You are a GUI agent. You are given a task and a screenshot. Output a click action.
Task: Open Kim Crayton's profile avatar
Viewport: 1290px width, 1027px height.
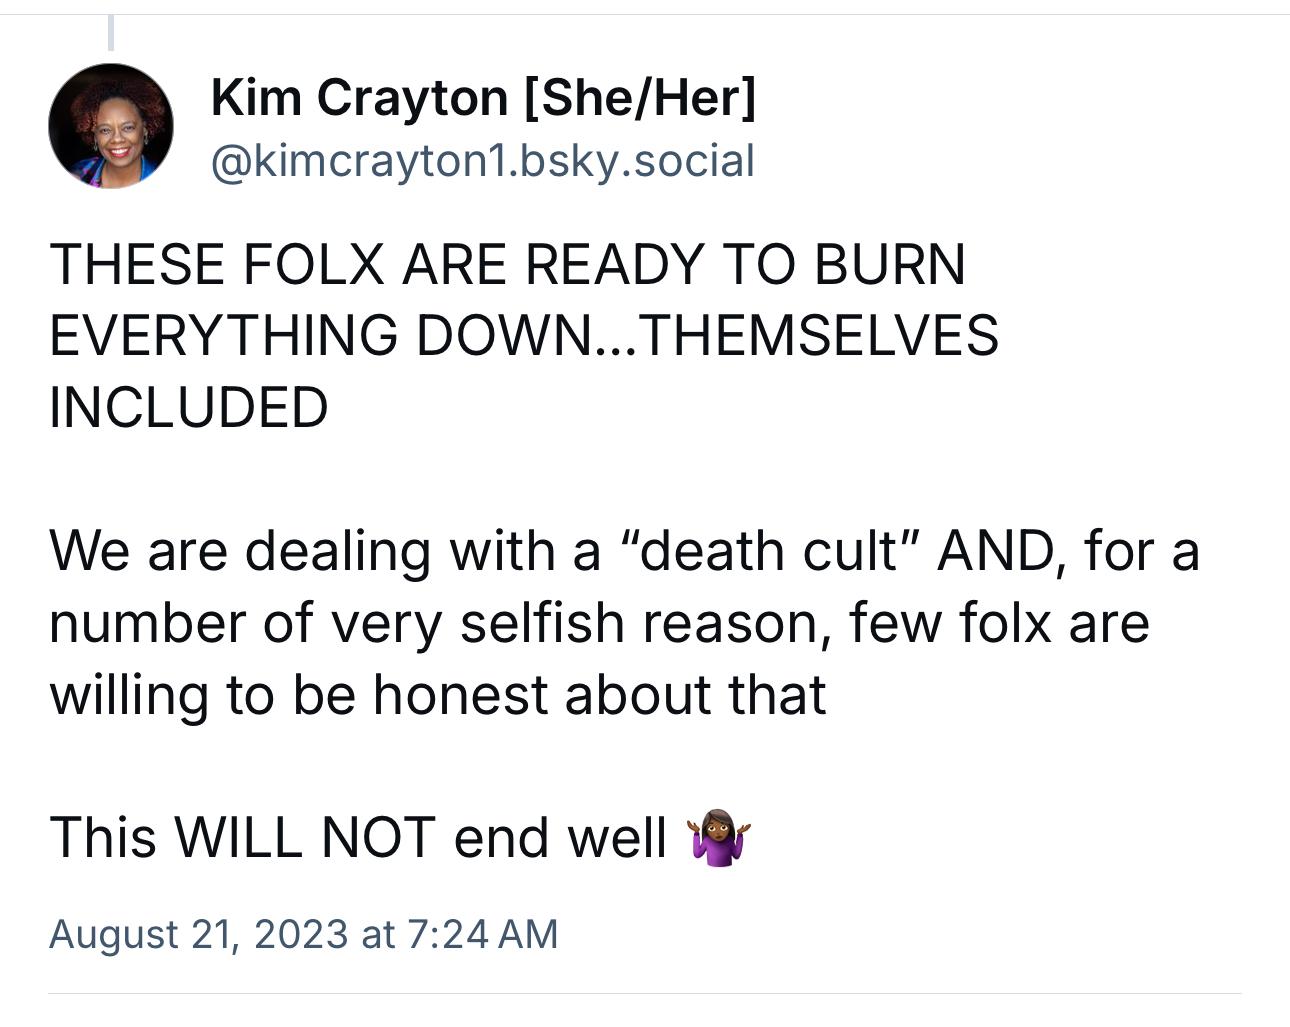tap(111, 126)
